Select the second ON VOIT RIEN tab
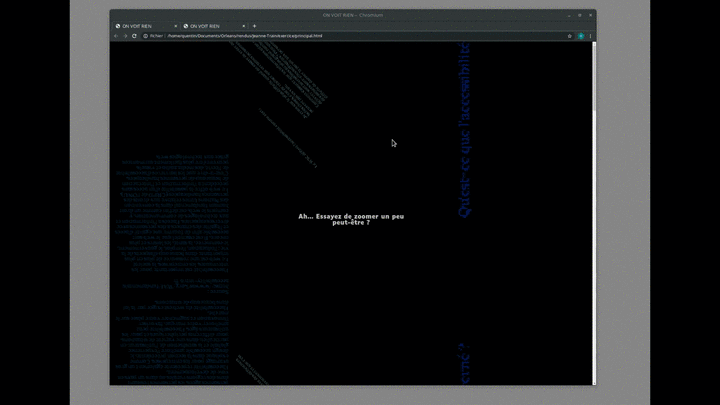Viewport: 720px width, 405px height. tap(207, 26)
